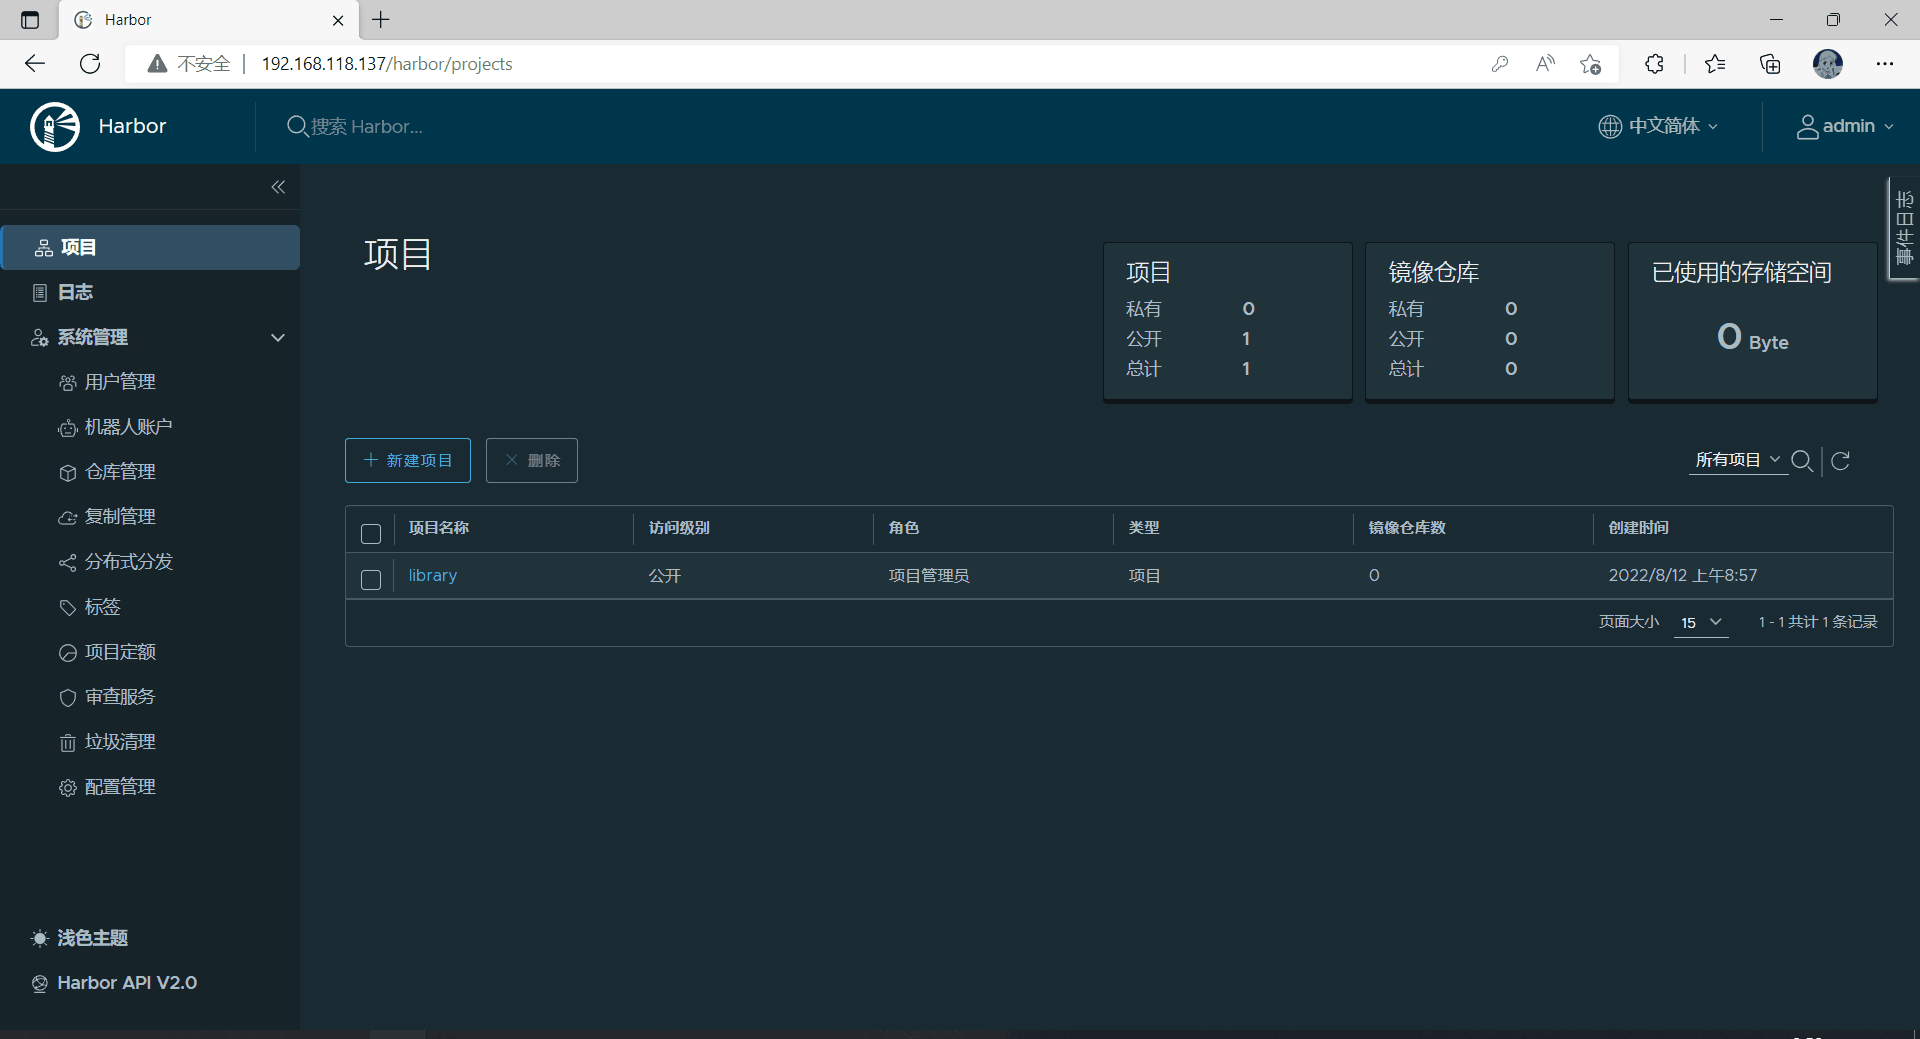Click 1 - 1 共计 1 条记录 text
Image resolution: width=1920 pixels, height=1039 pixels.
(1817, 622)
